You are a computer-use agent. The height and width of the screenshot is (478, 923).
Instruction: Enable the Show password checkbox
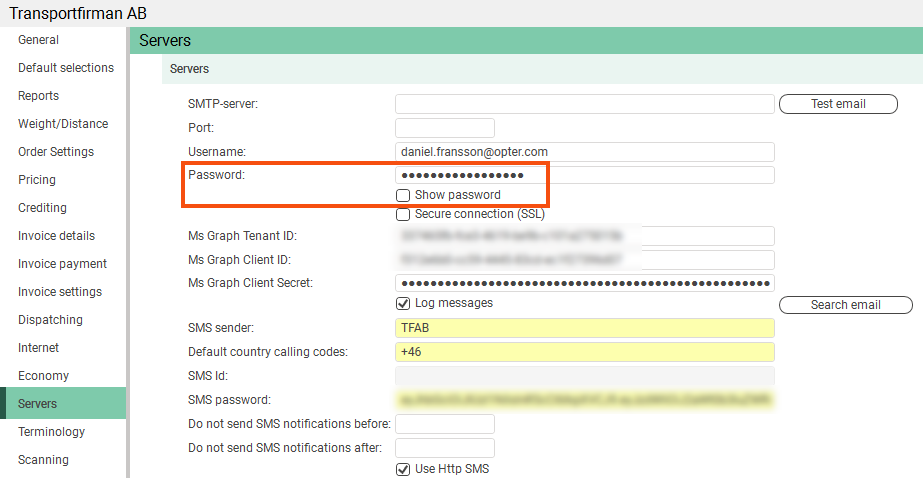(x=403, y=195)
